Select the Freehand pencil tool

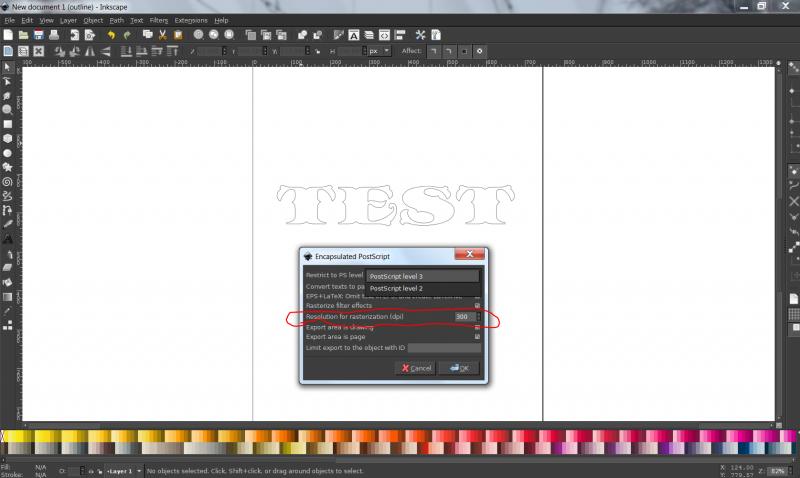(x=7, y=196)
